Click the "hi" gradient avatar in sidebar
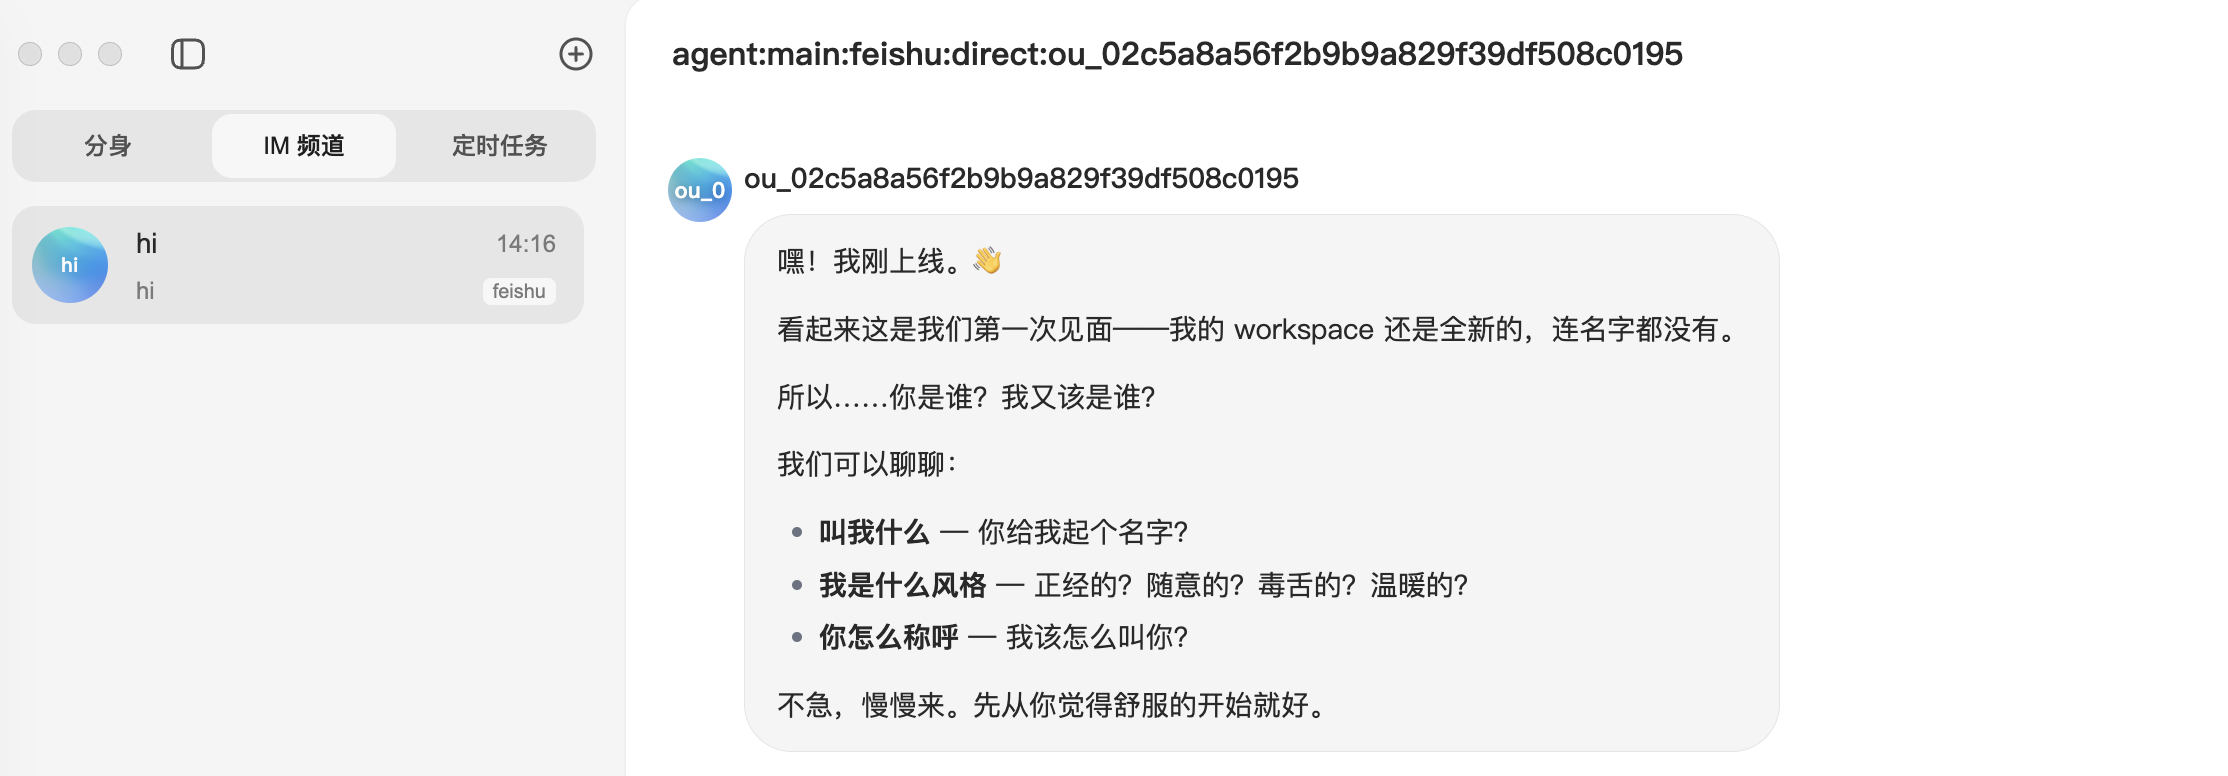Image resolution: width=2228 pixels, height=776 pixels. [70, 265]
